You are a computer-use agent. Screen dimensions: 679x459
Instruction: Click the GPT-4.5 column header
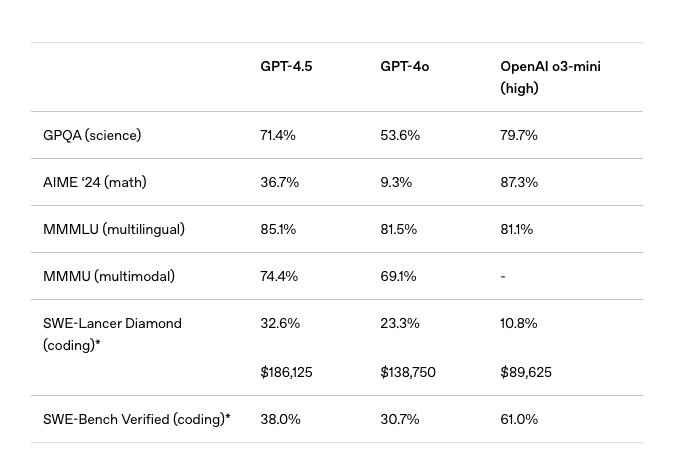point(286,66)
